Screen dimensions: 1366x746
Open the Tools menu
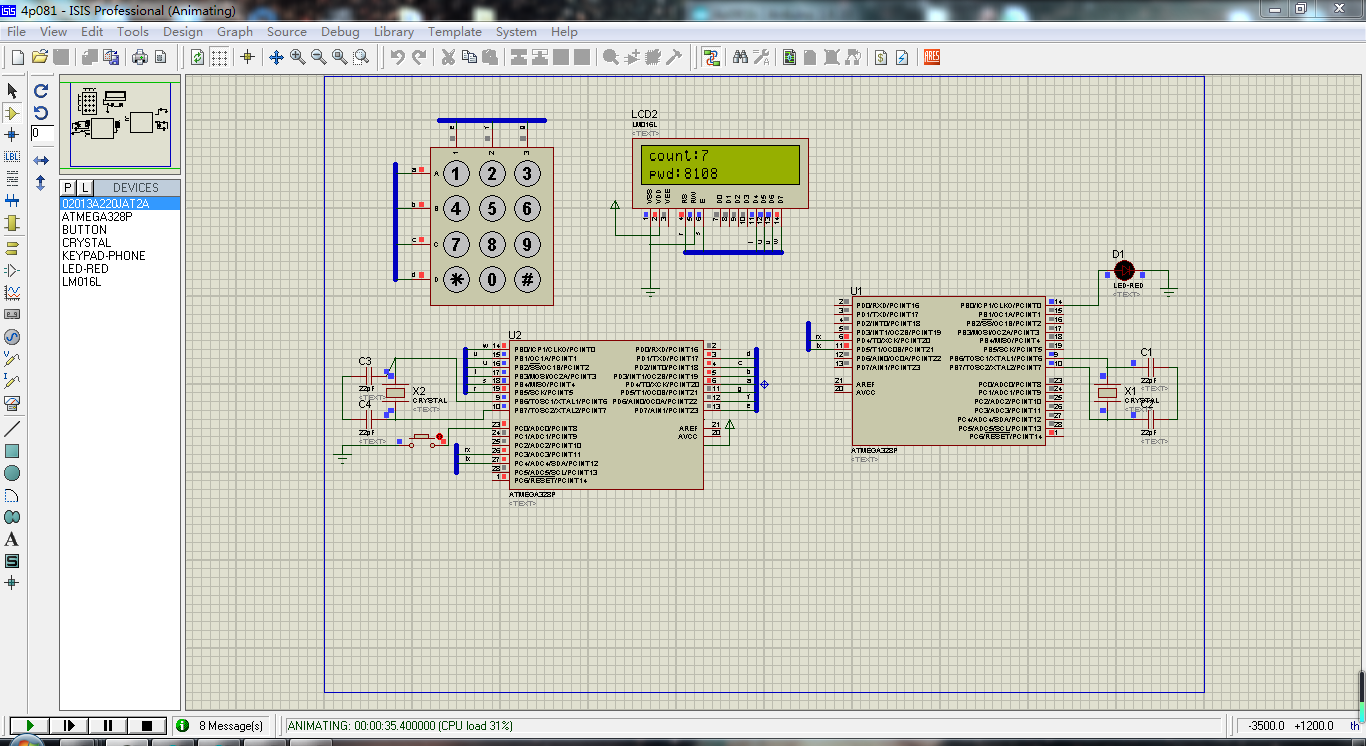click(x=132, y=31)
